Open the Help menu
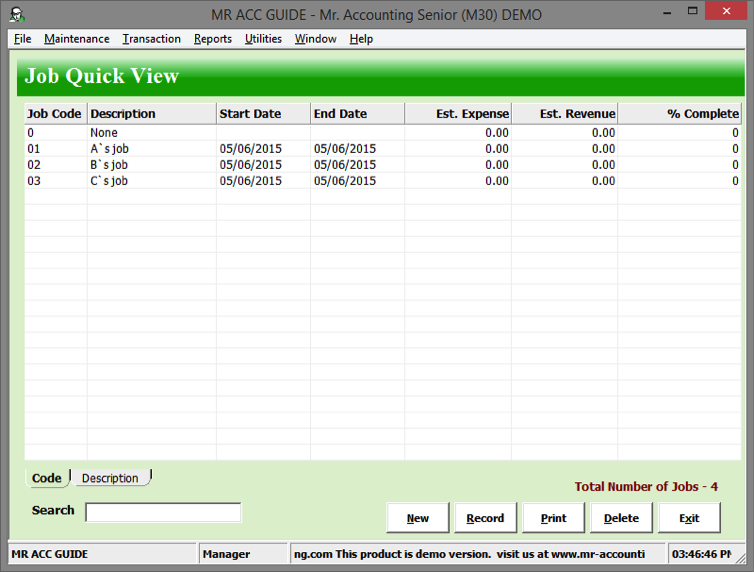 point(361,39)
